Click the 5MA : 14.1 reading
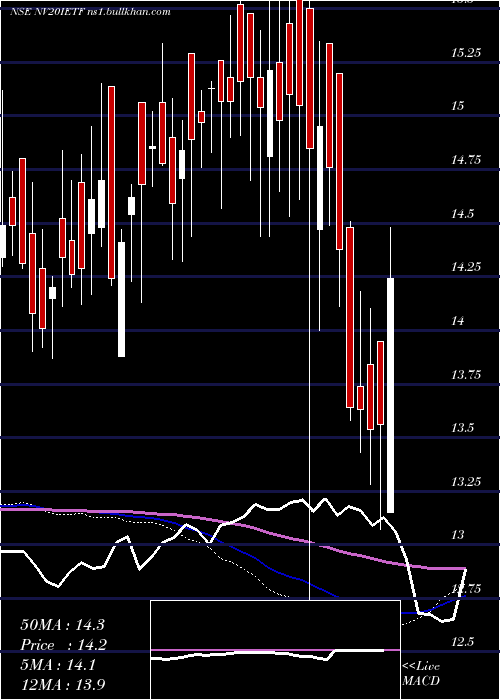Image resolution: width=500 pixels, height=700 pixels. coord(58,665)
